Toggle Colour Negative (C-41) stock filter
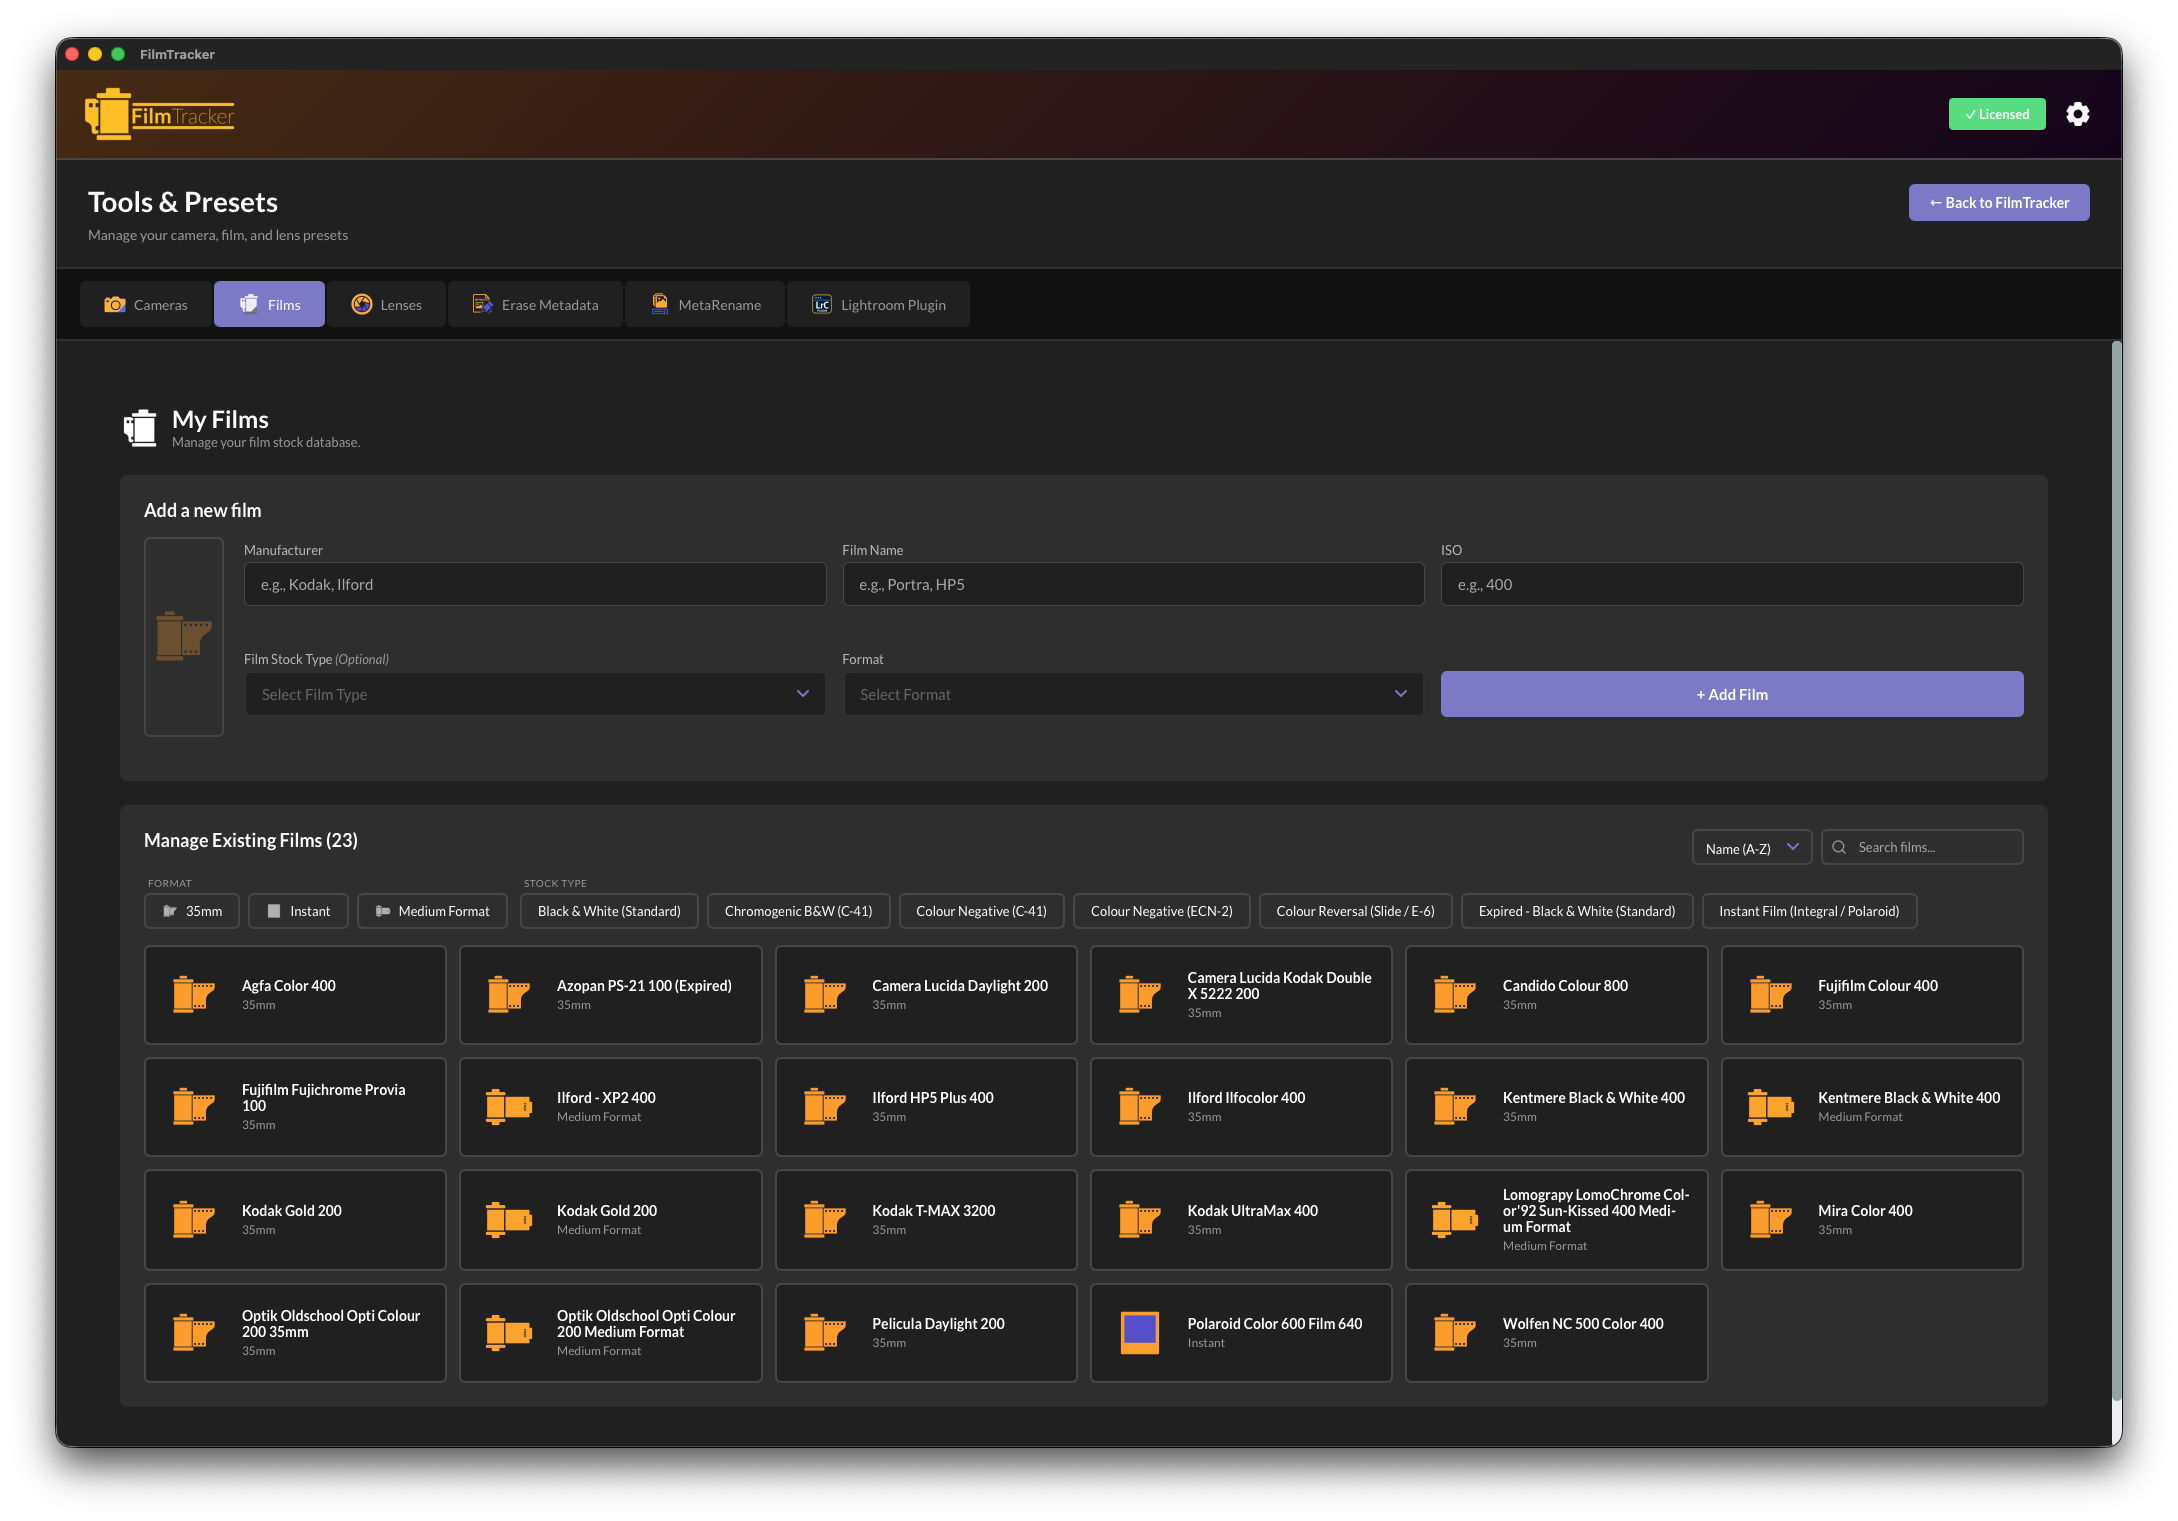The width and height of the screenshot is (2178, 1521). tap(980, 911)
